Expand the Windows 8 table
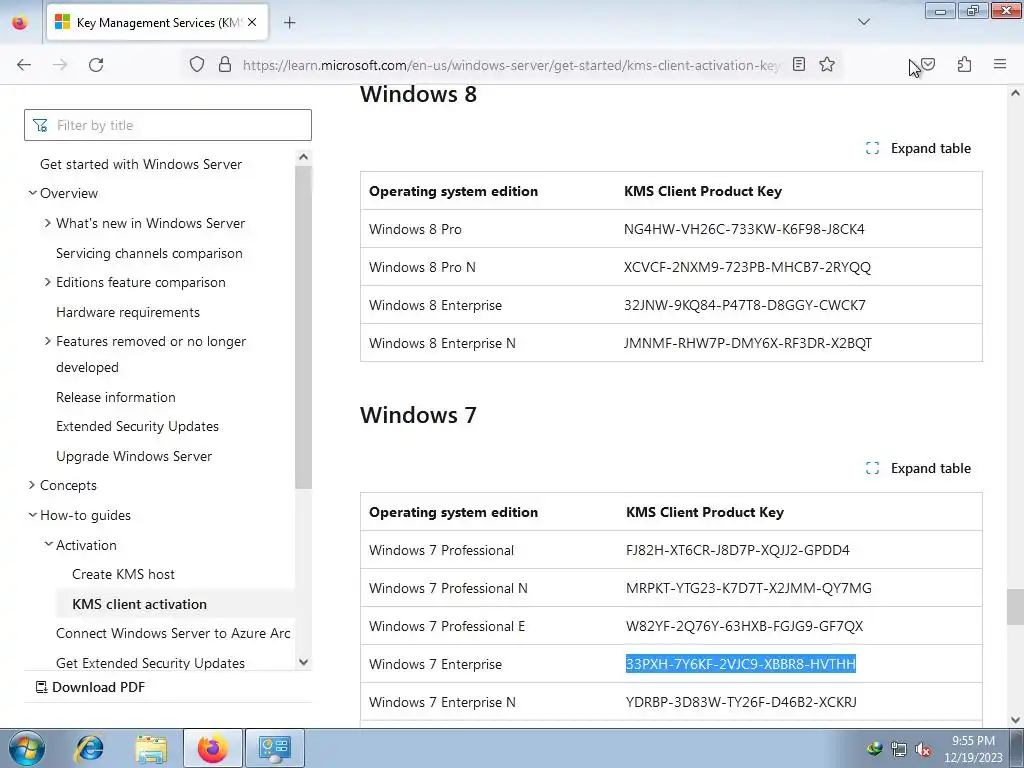The width and height of the screenshot is (1024, 768). 918,148
